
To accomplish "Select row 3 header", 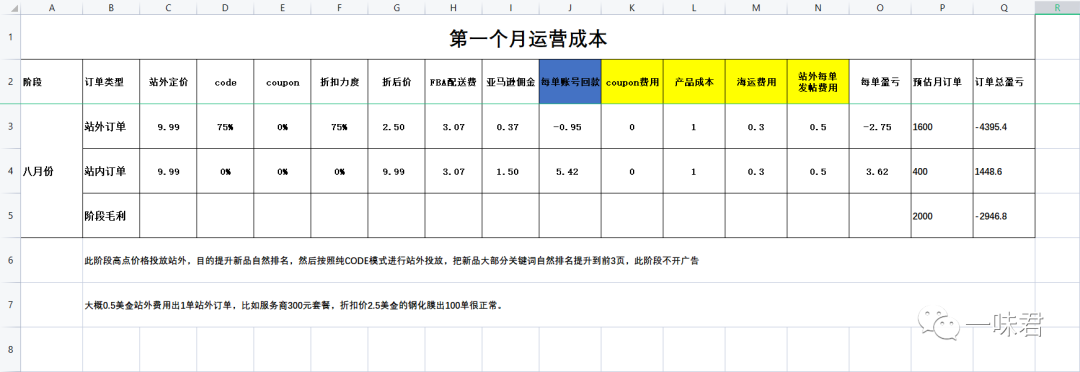I will tap(10, 127).
